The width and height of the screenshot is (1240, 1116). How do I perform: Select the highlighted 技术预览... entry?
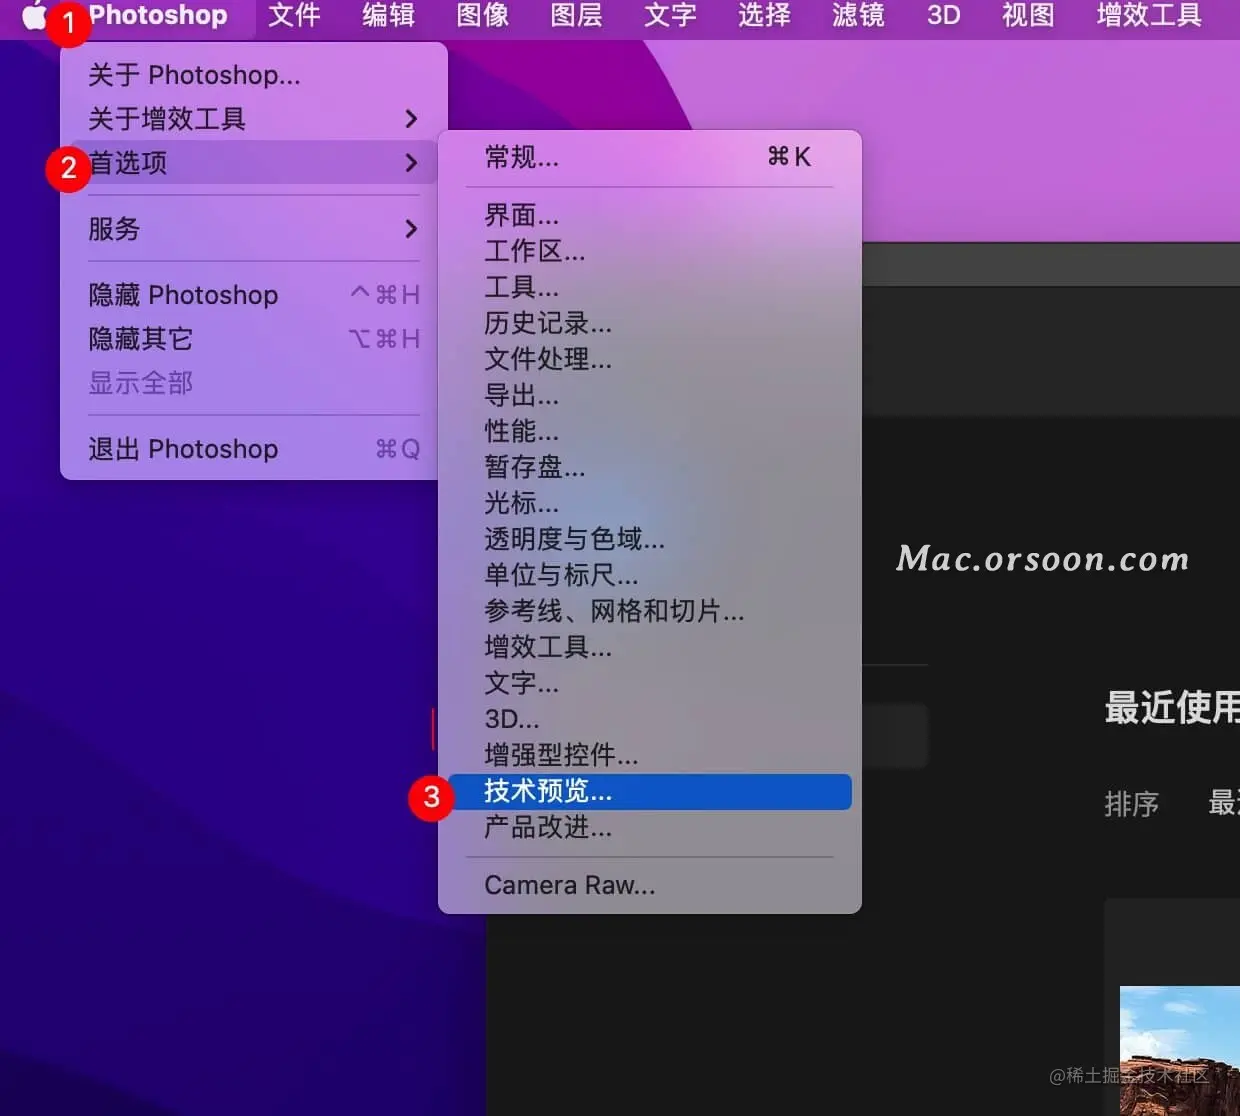click(x=650, y=792)
